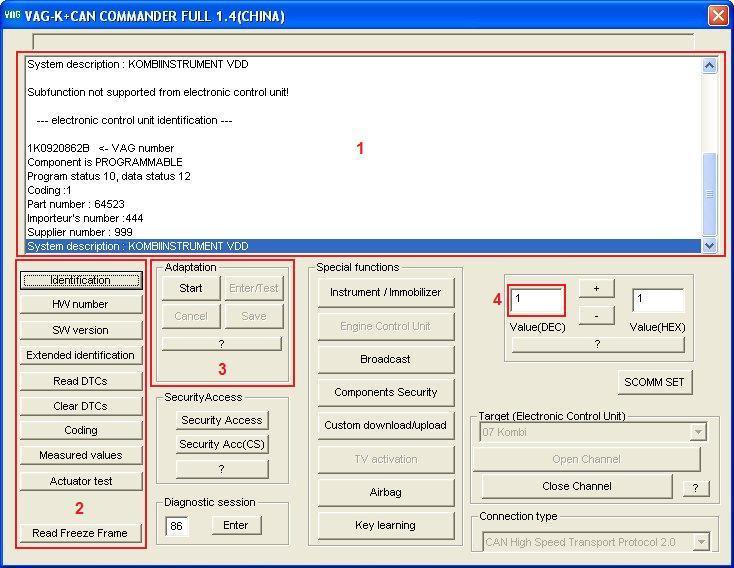Click the Value(HEX) input field

[658, 301]
